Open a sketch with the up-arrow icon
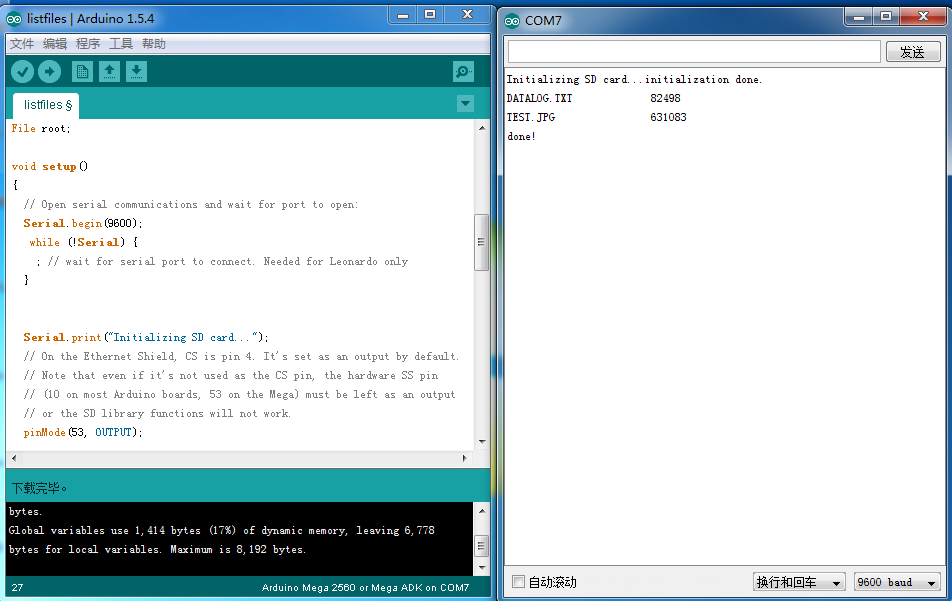Viewport: 952px width, 601px height. [109, 72]
